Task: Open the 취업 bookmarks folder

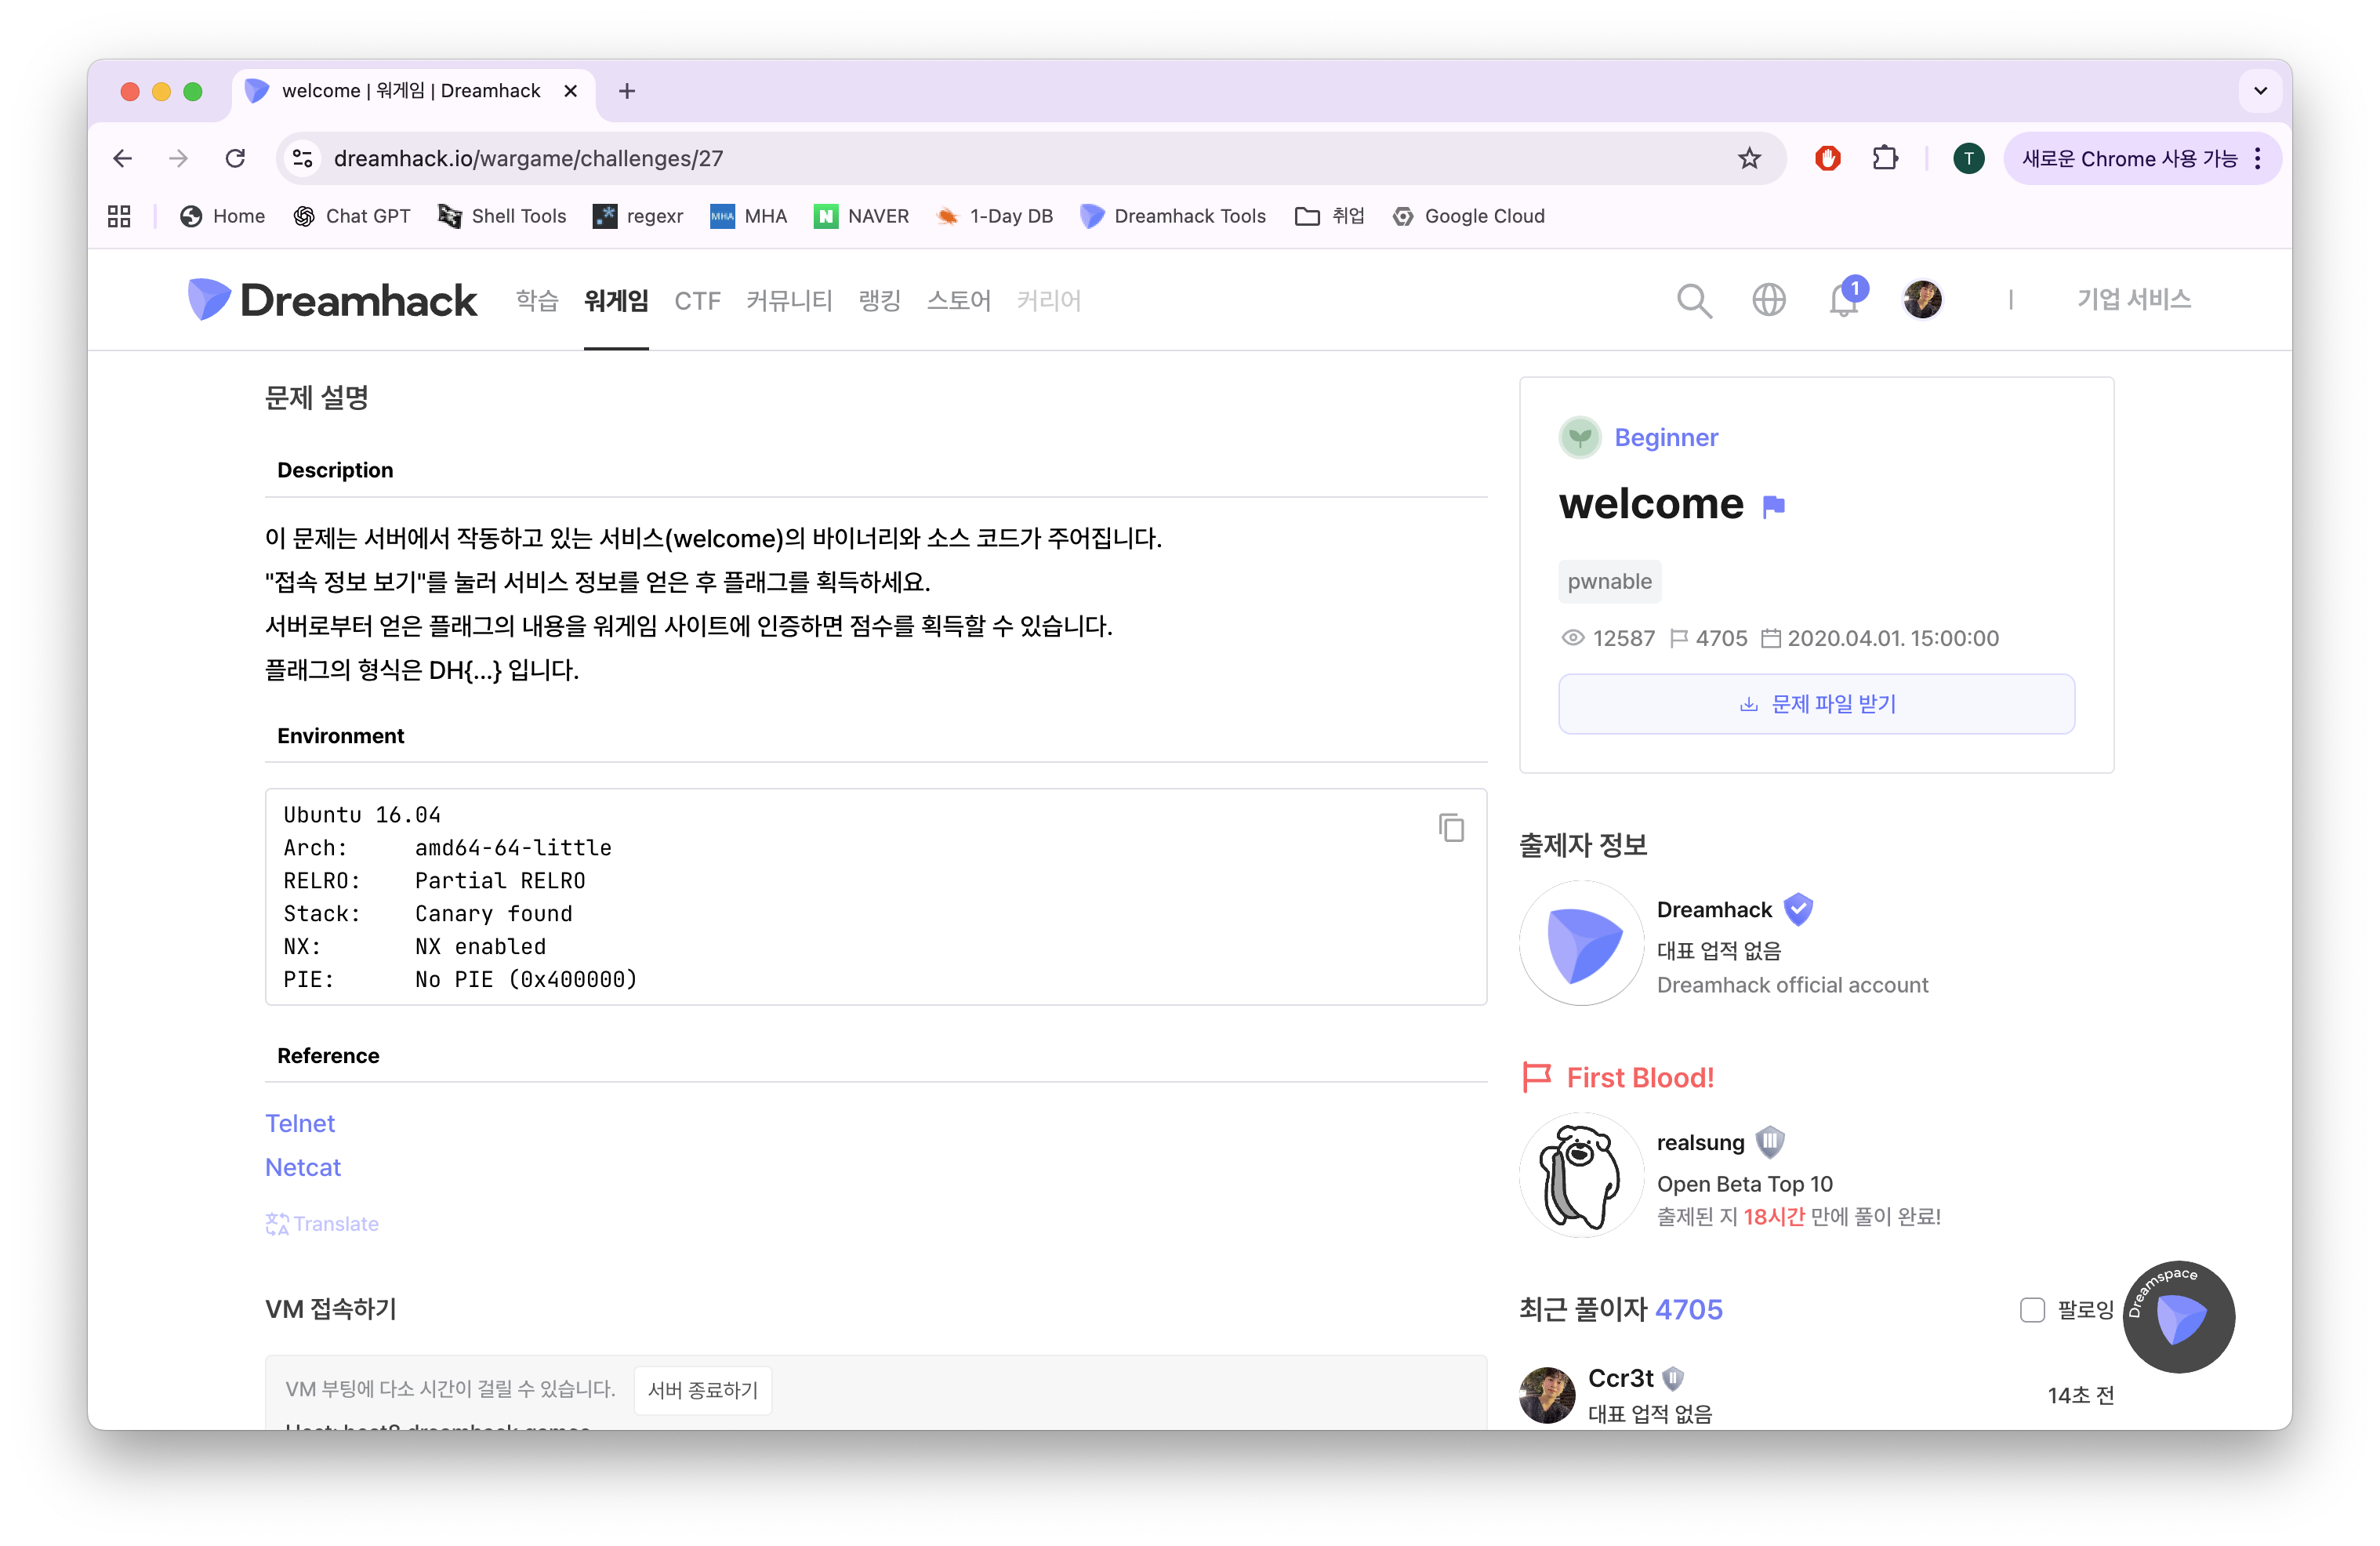Action: [x=1329, y=216]
